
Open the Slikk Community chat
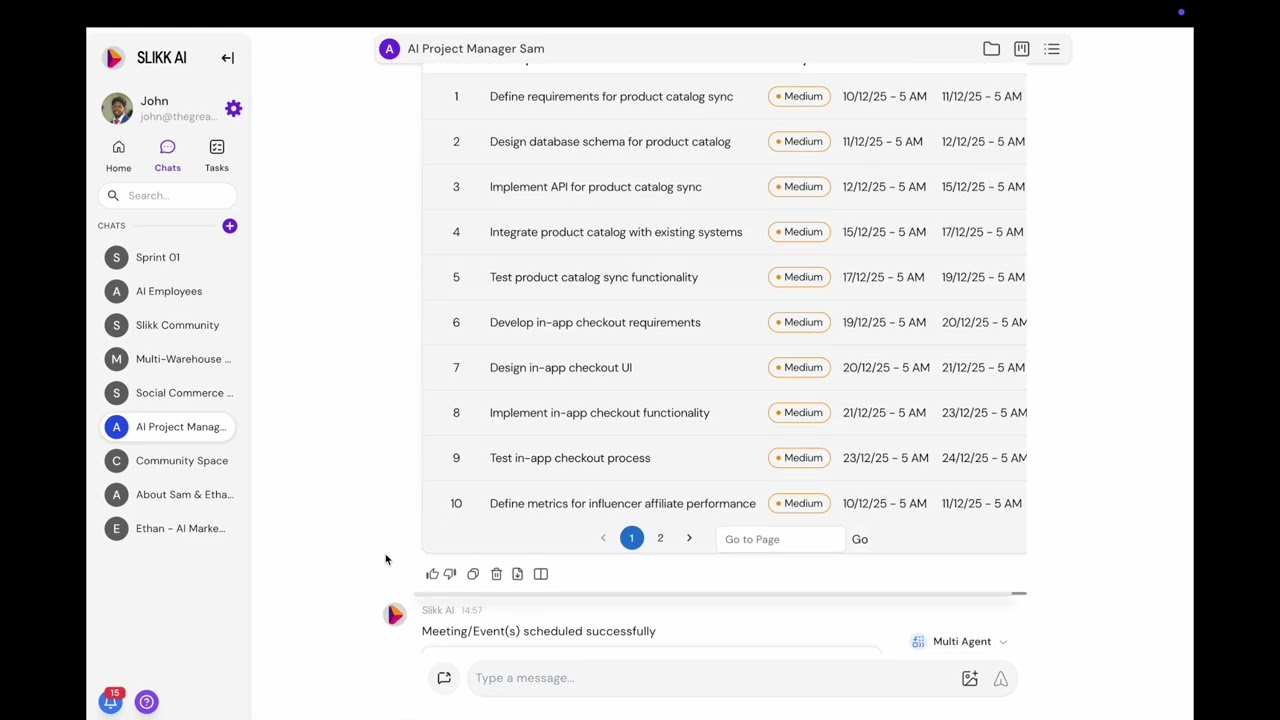pyautogui.click(x=168, y=325)
